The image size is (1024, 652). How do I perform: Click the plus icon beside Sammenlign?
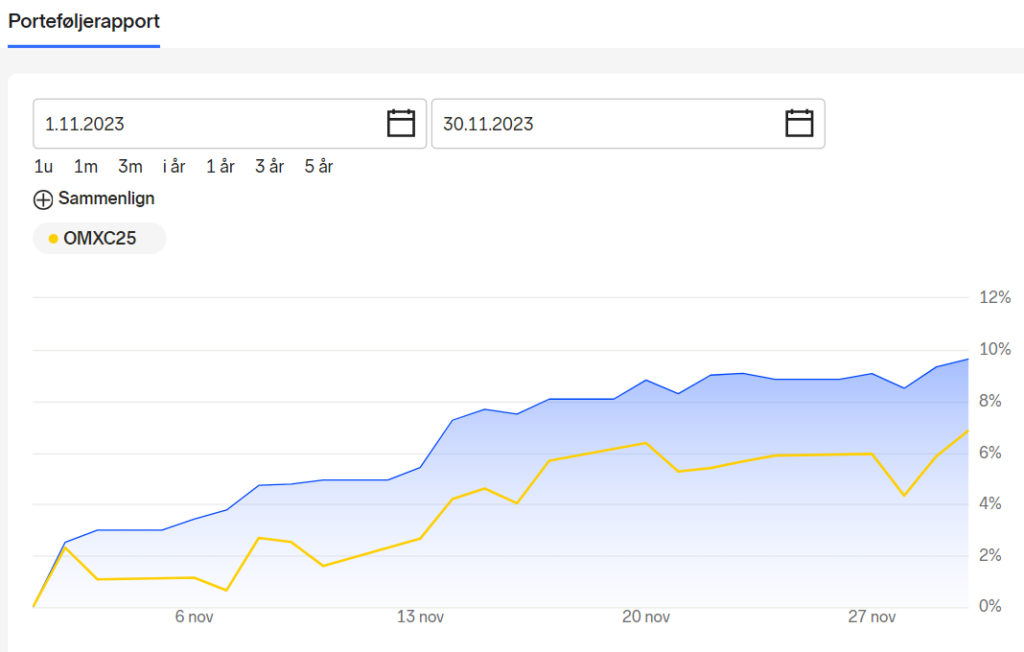(x=43, y=199)
